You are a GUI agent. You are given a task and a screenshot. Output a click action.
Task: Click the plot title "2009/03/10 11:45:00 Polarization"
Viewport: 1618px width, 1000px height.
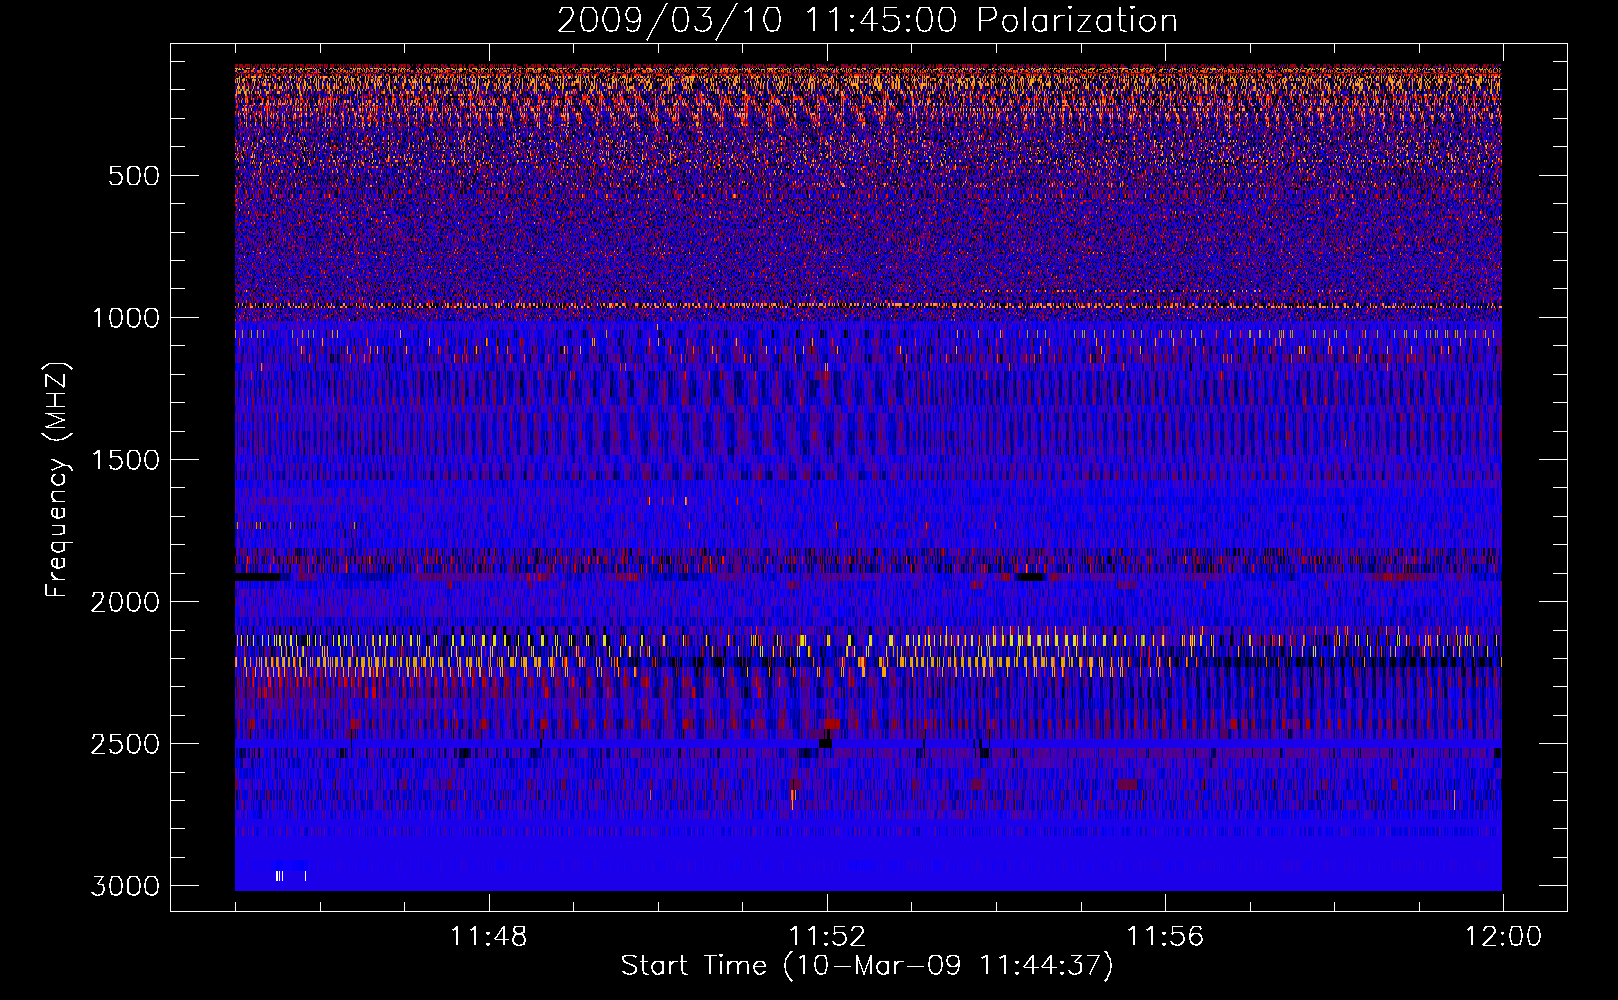(867, 20)
